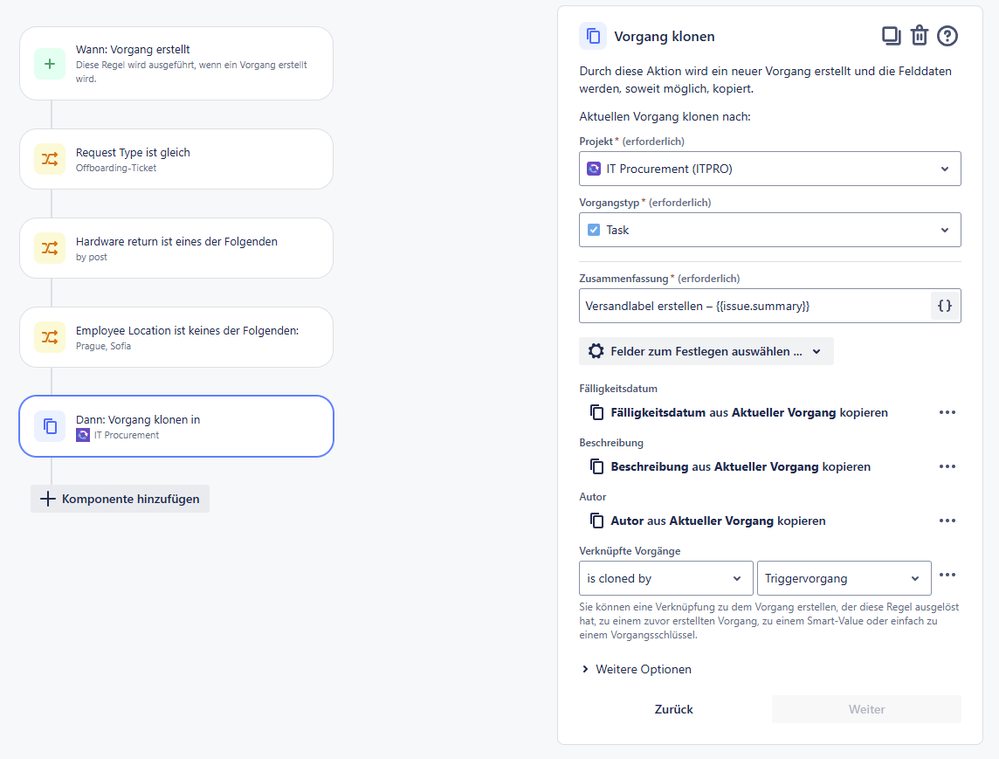
Task: Select the 'Wann: Vorgang erstellt' trigger card
Action: [176, 63]
